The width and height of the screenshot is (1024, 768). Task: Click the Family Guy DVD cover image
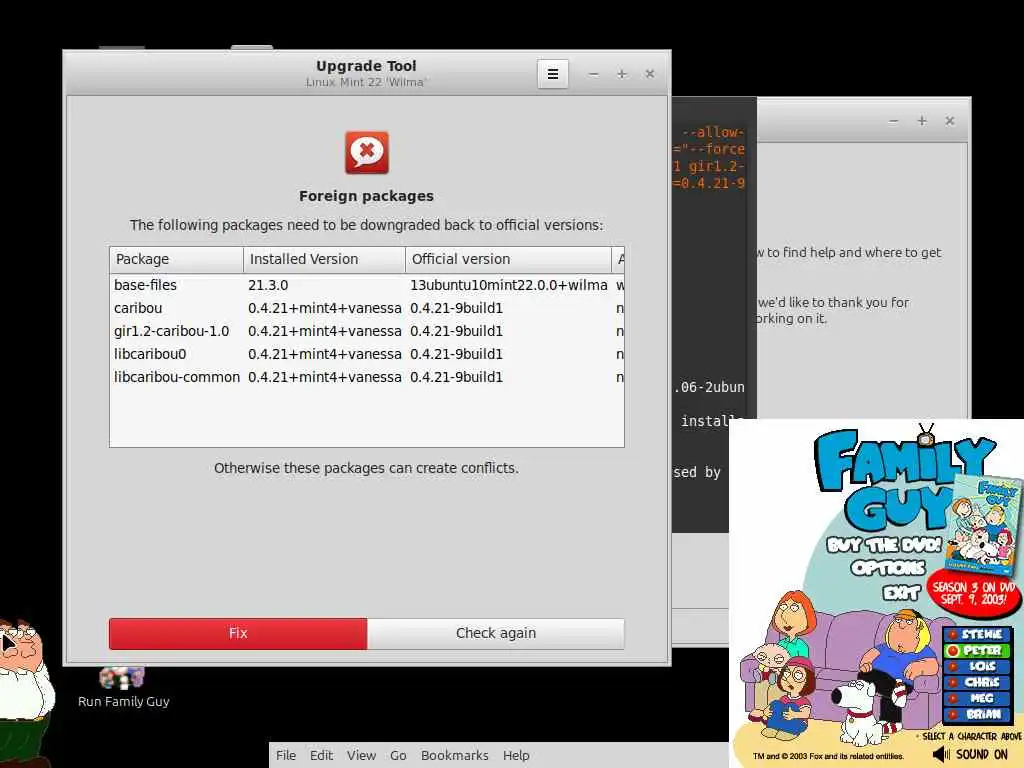983,524
